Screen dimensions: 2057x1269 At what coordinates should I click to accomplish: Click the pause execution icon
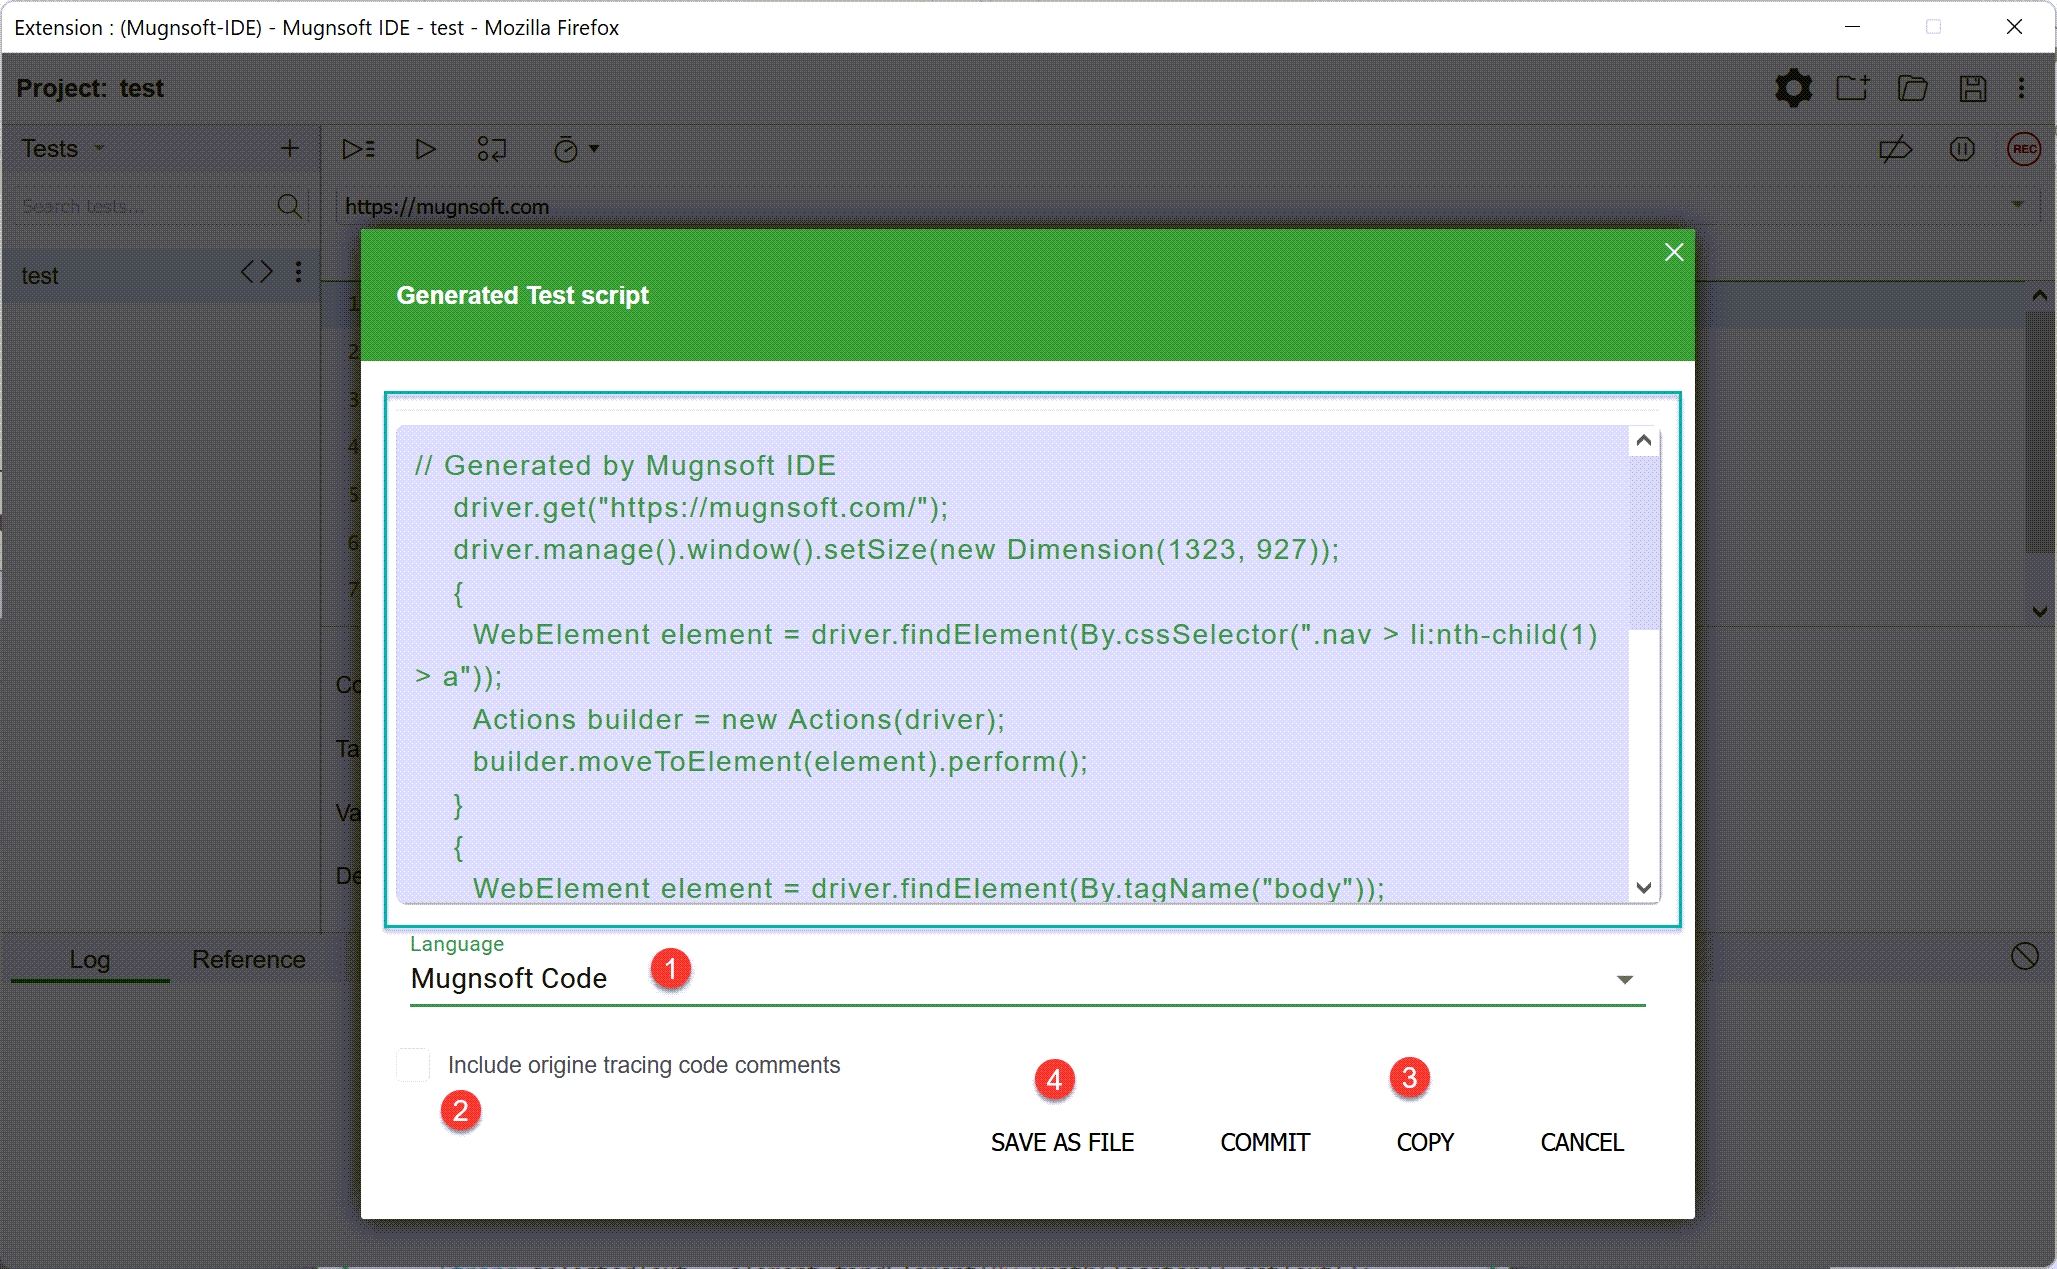point(1961,149)
